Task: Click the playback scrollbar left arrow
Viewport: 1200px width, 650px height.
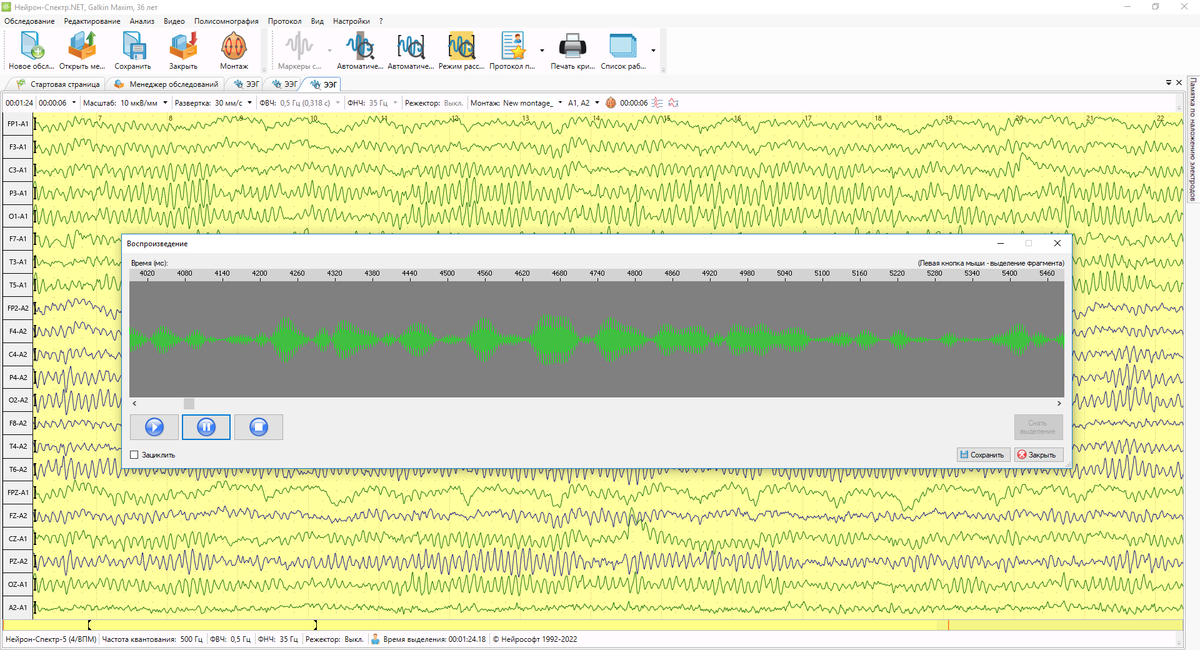Action: [135, 403]
